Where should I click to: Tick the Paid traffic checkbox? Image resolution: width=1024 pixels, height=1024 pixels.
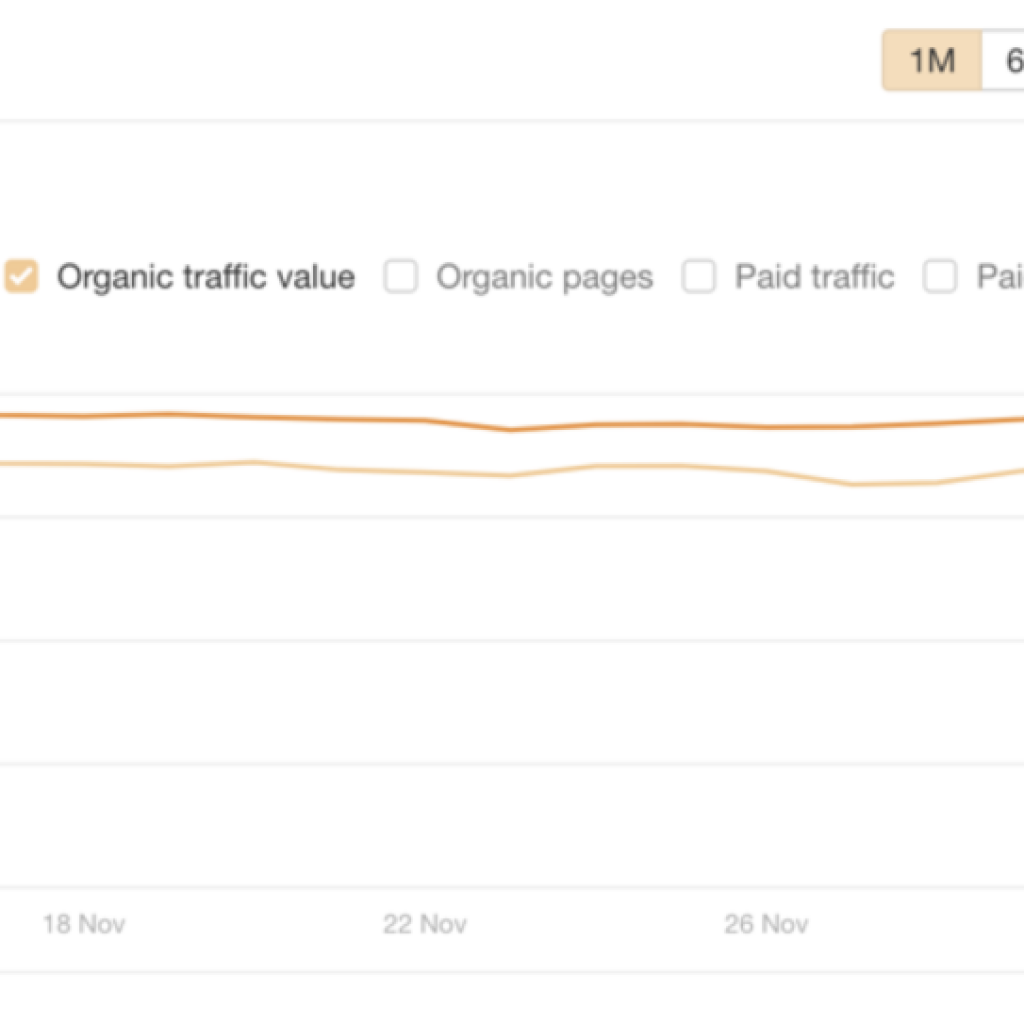[699, 276]
